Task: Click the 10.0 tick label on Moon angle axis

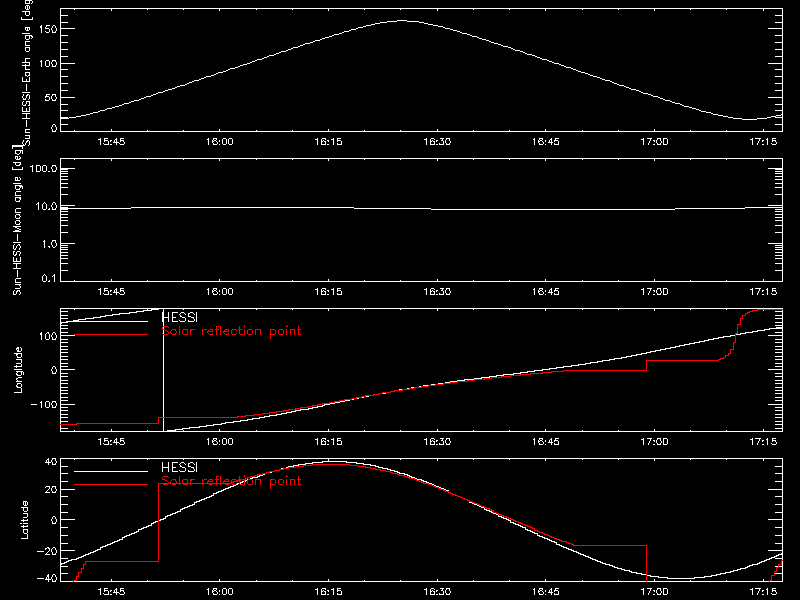Action: click(x=46, y=206)
